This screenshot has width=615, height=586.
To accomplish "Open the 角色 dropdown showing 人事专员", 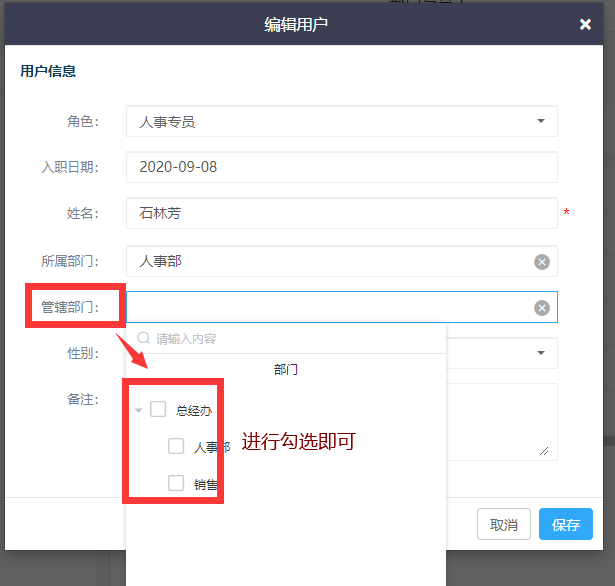I will pos(342,121).
